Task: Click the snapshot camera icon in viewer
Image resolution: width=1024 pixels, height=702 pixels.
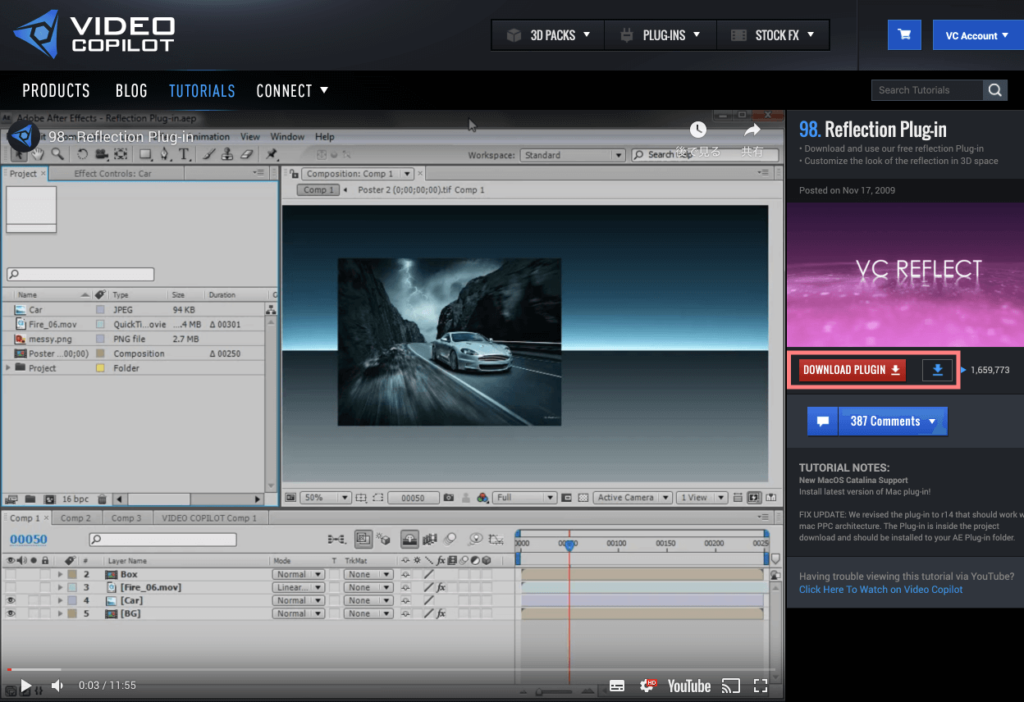Action: (449, 498)
